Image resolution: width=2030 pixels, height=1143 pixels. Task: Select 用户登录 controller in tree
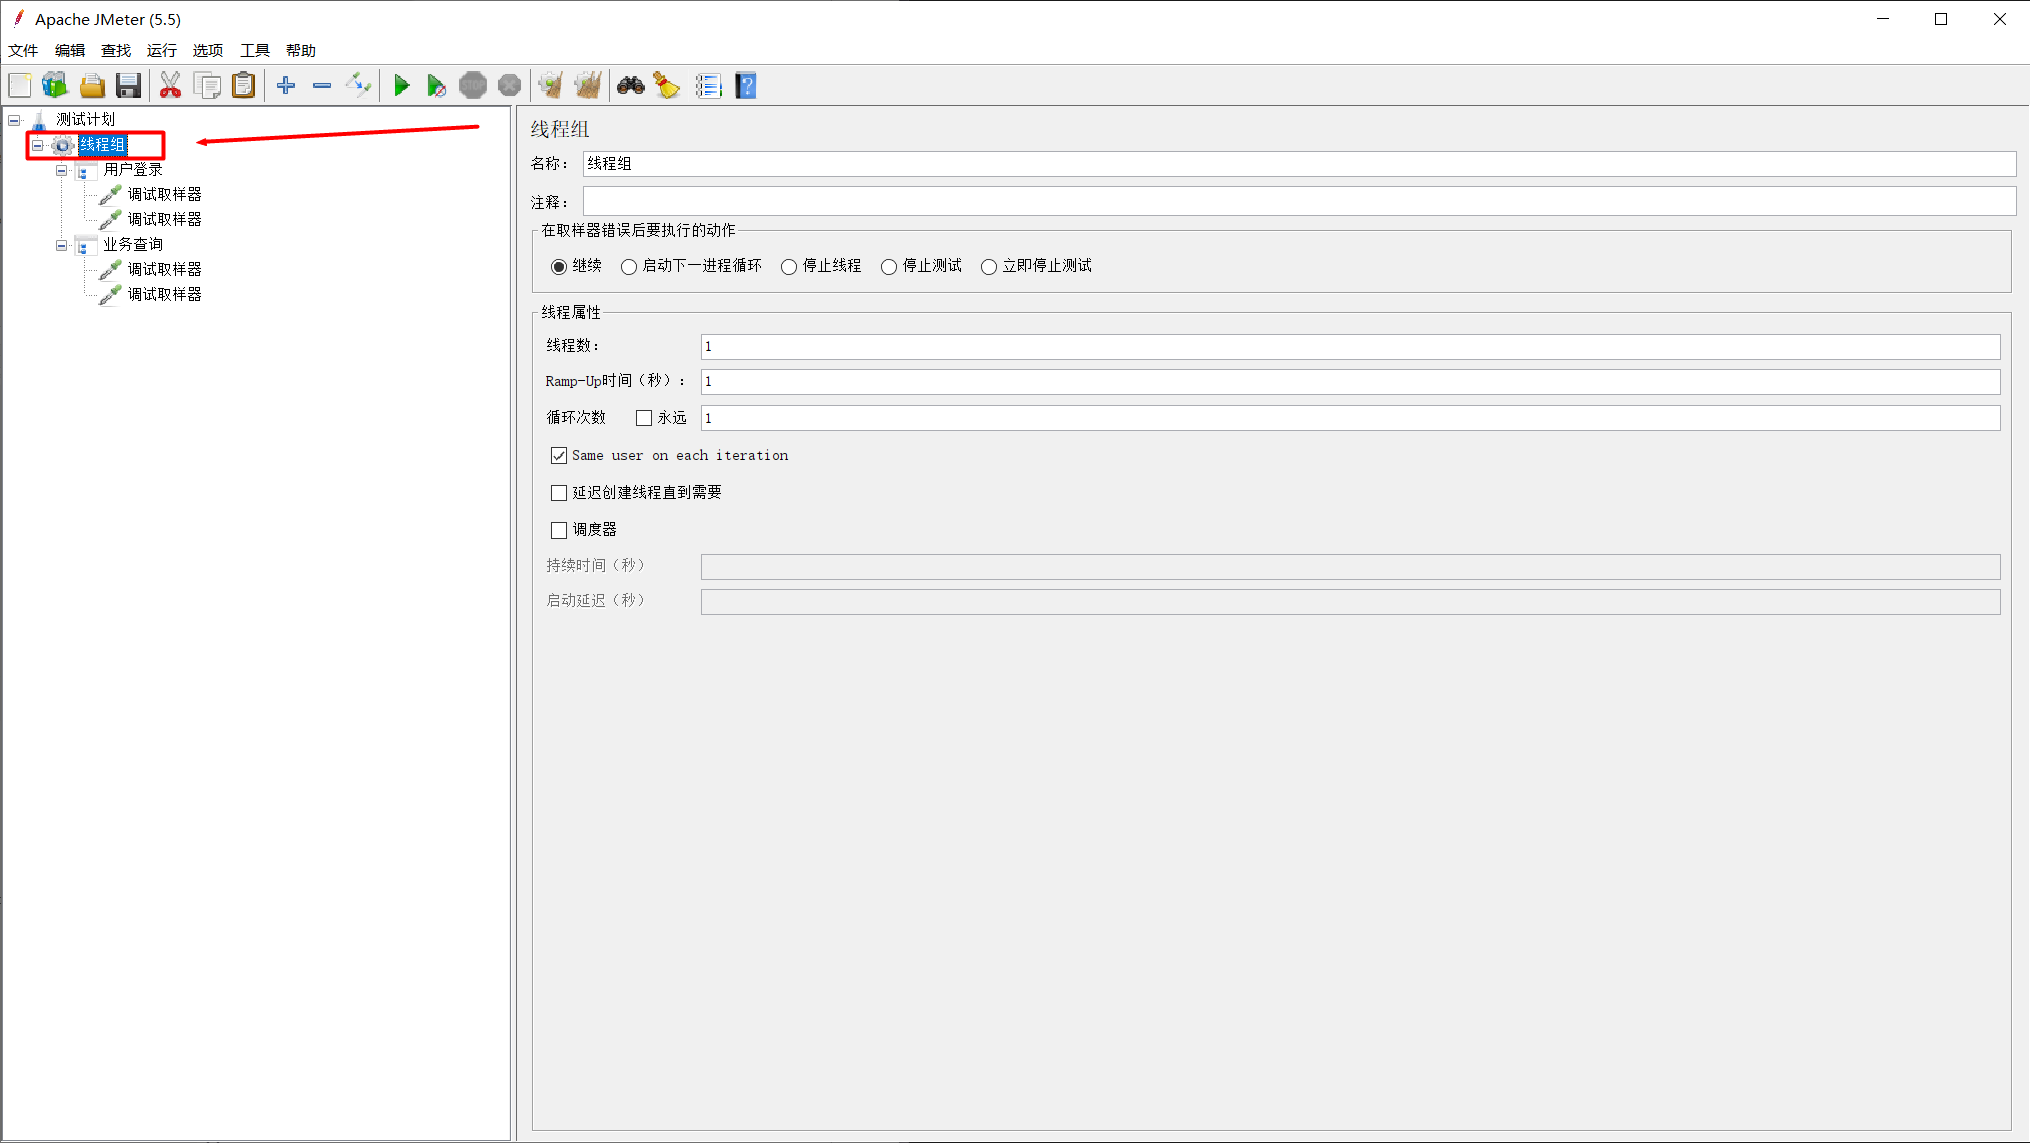point(133,170)
